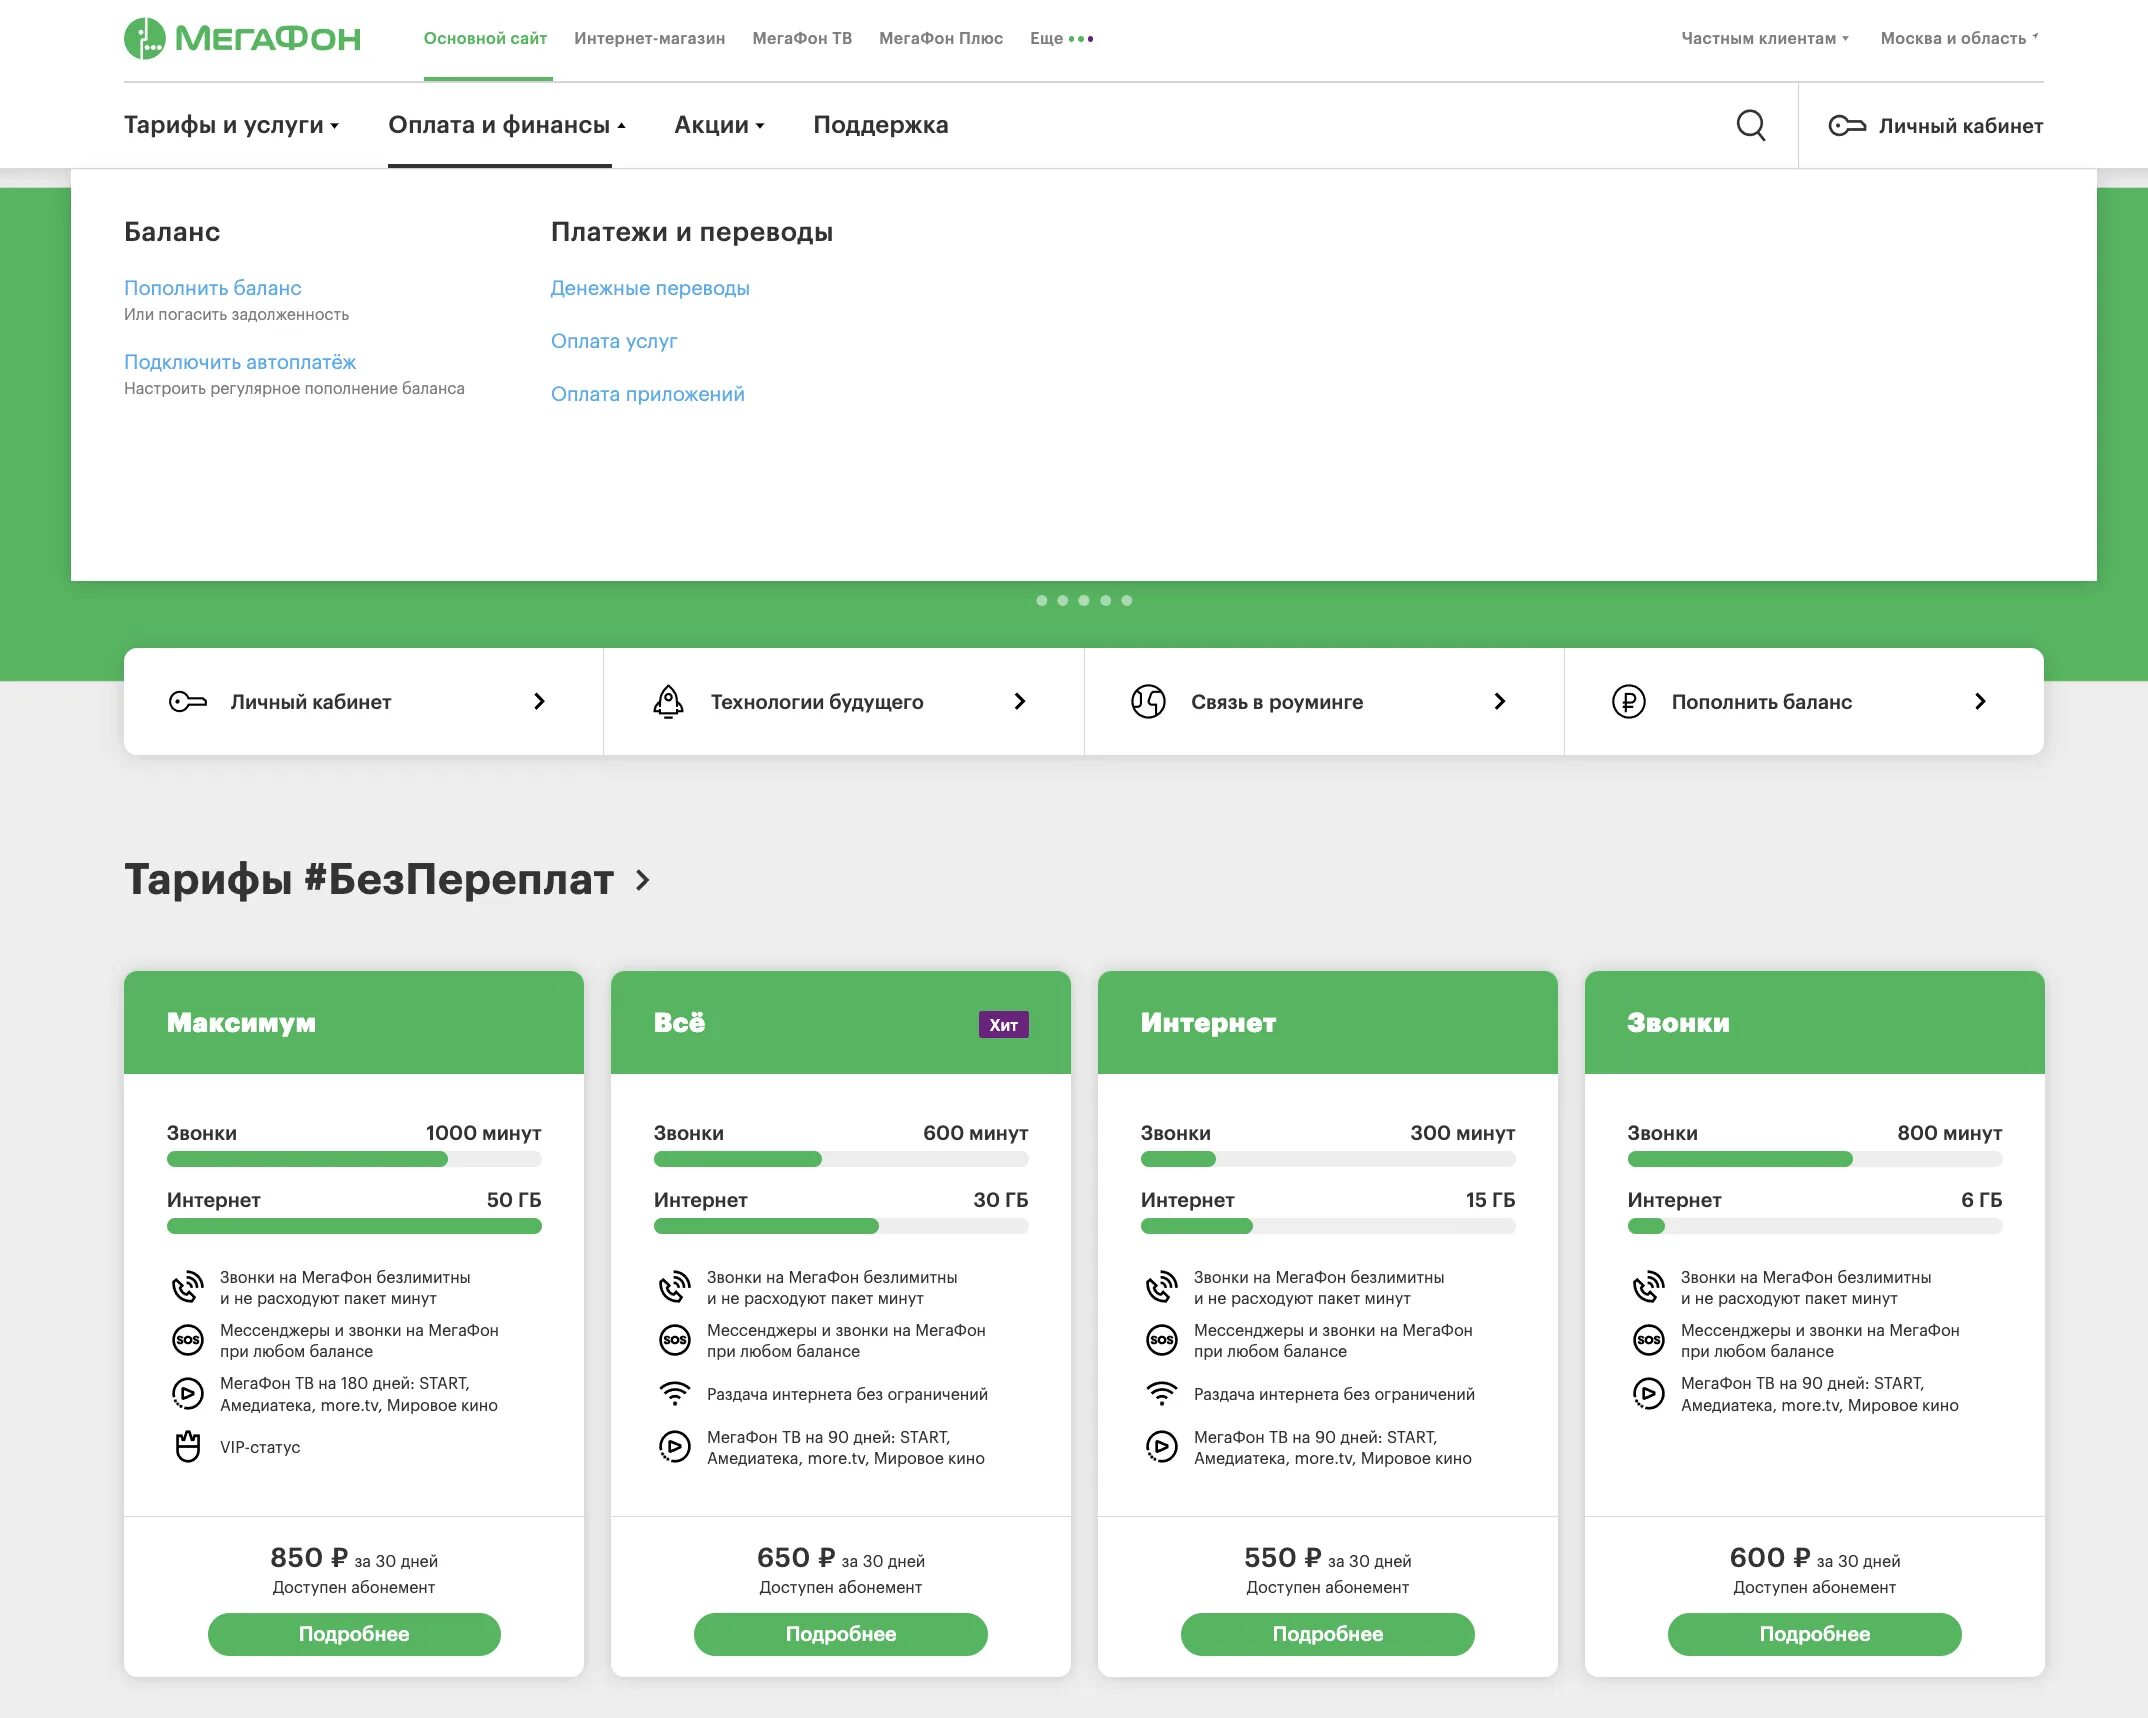This screenshot has height=1718, width=2148.
Task: Select the last carousel pagination dot
Action: 1127,600
